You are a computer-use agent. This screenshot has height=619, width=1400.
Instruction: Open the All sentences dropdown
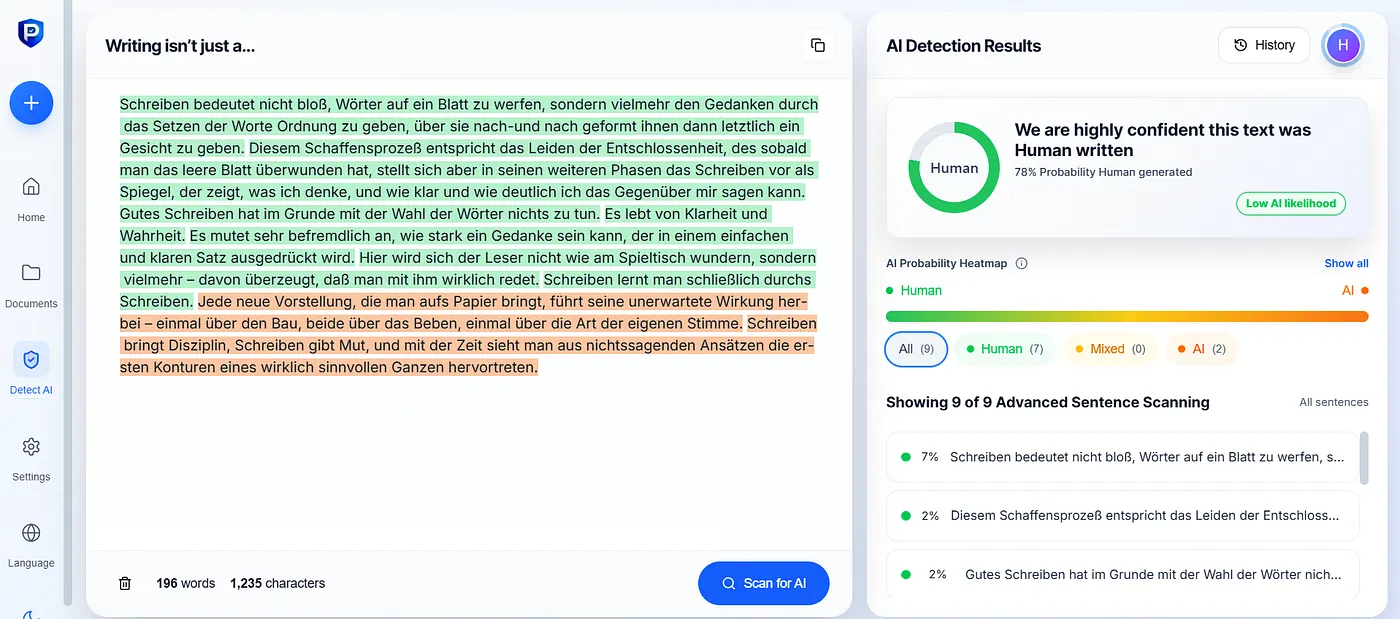click(x=1333, y=402)
